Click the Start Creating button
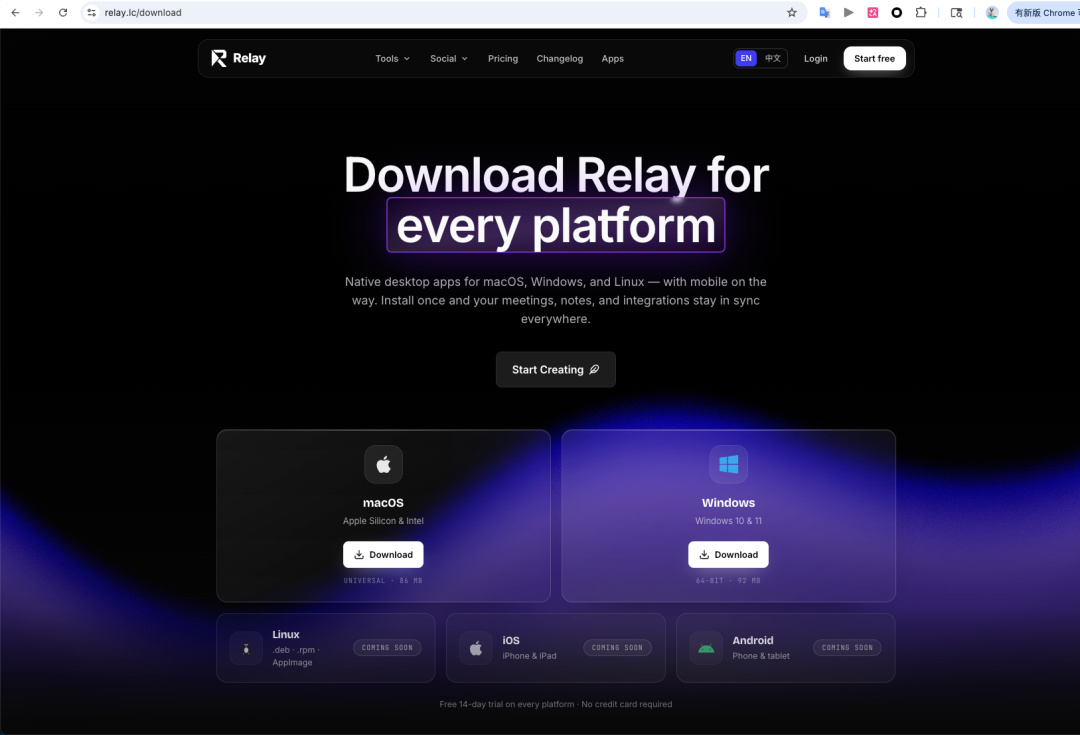 click(556, 369)
